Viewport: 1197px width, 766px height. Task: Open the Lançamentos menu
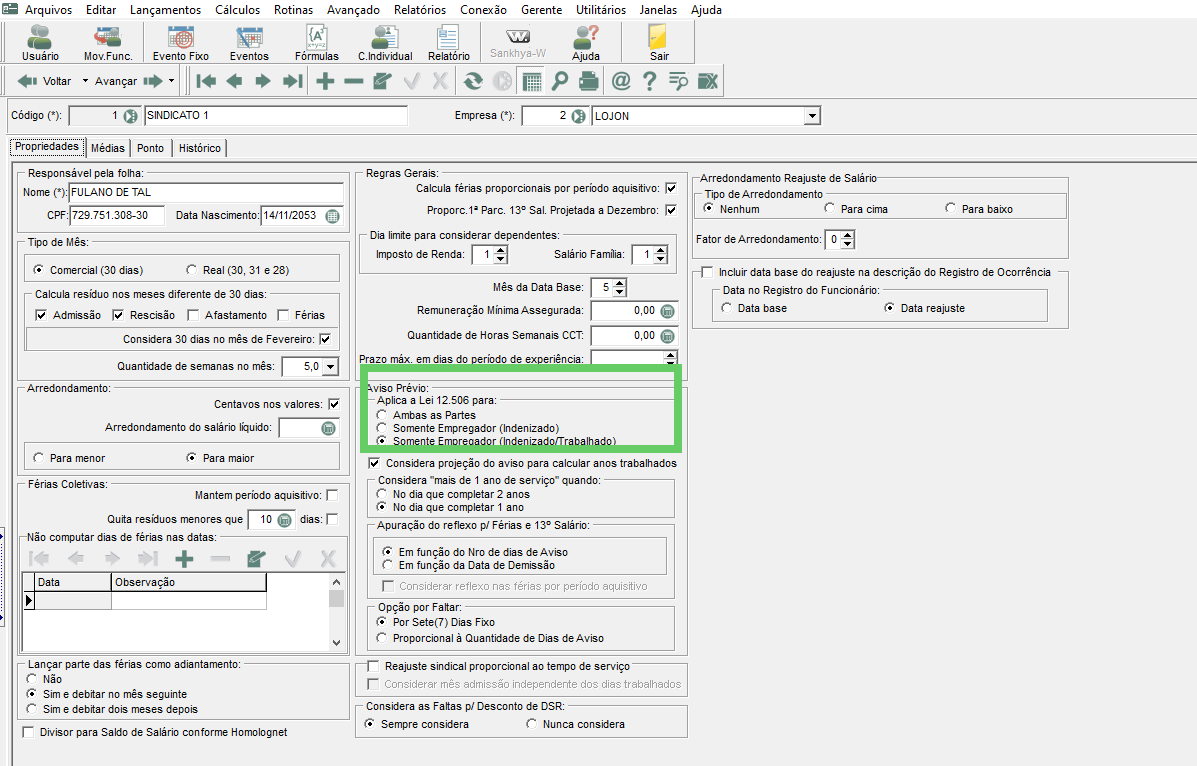pyautogui.click(x=166, y=10)
